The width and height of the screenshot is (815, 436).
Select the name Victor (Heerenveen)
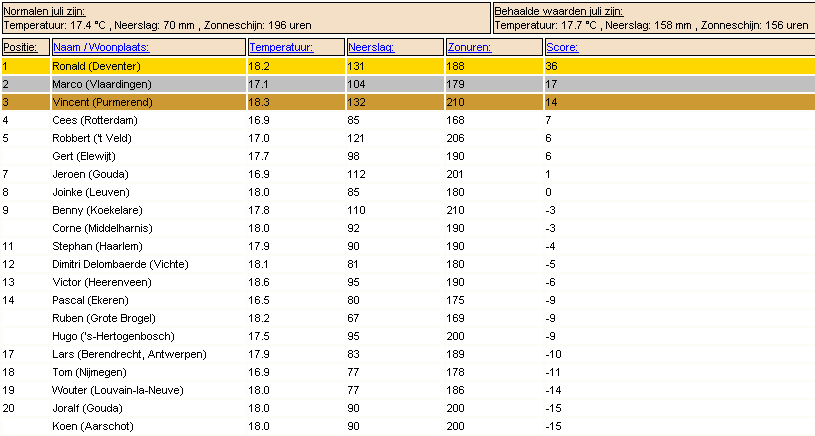[x=102, y=282]
